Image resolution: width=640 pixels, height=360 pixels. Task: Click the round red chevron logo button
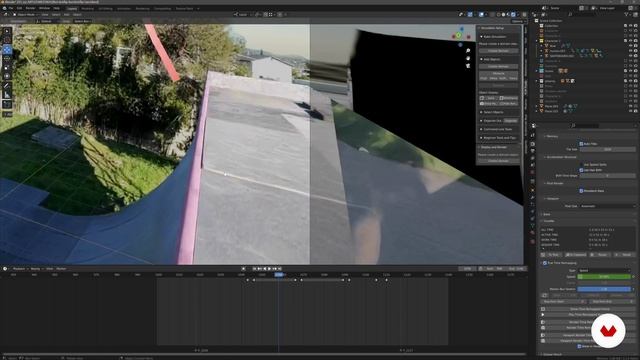(608, 331)
